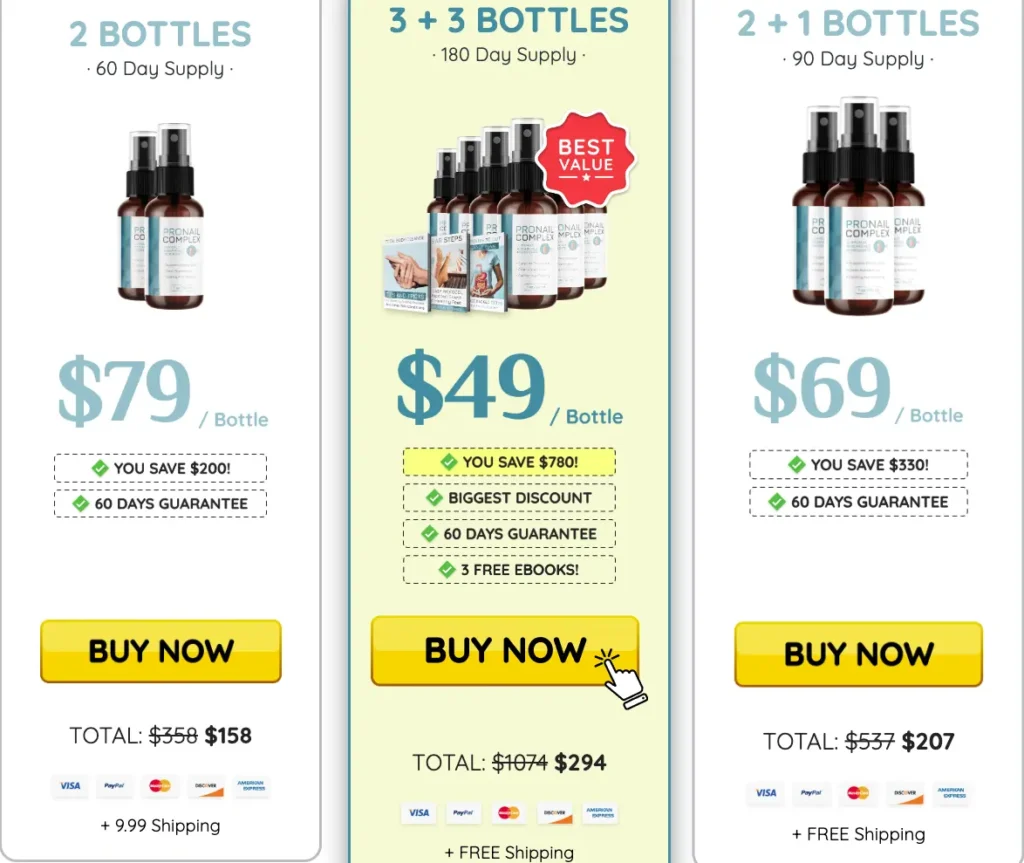Click the PayPal icon under the $294 total
Viewport: 1024px width, 863px height.
click(x=463, y=813)
